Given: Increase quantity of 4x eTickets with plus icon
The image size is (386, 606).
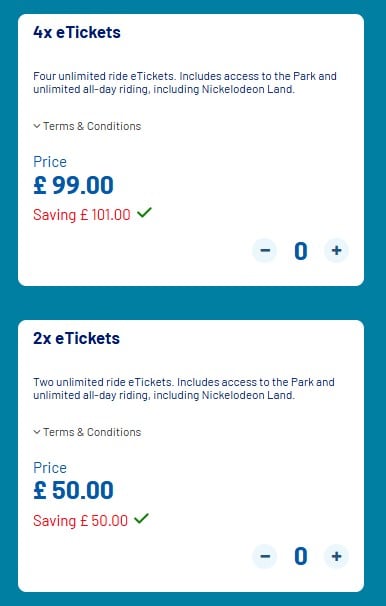Looking at the screenshot, I should (x=337, y=250).
